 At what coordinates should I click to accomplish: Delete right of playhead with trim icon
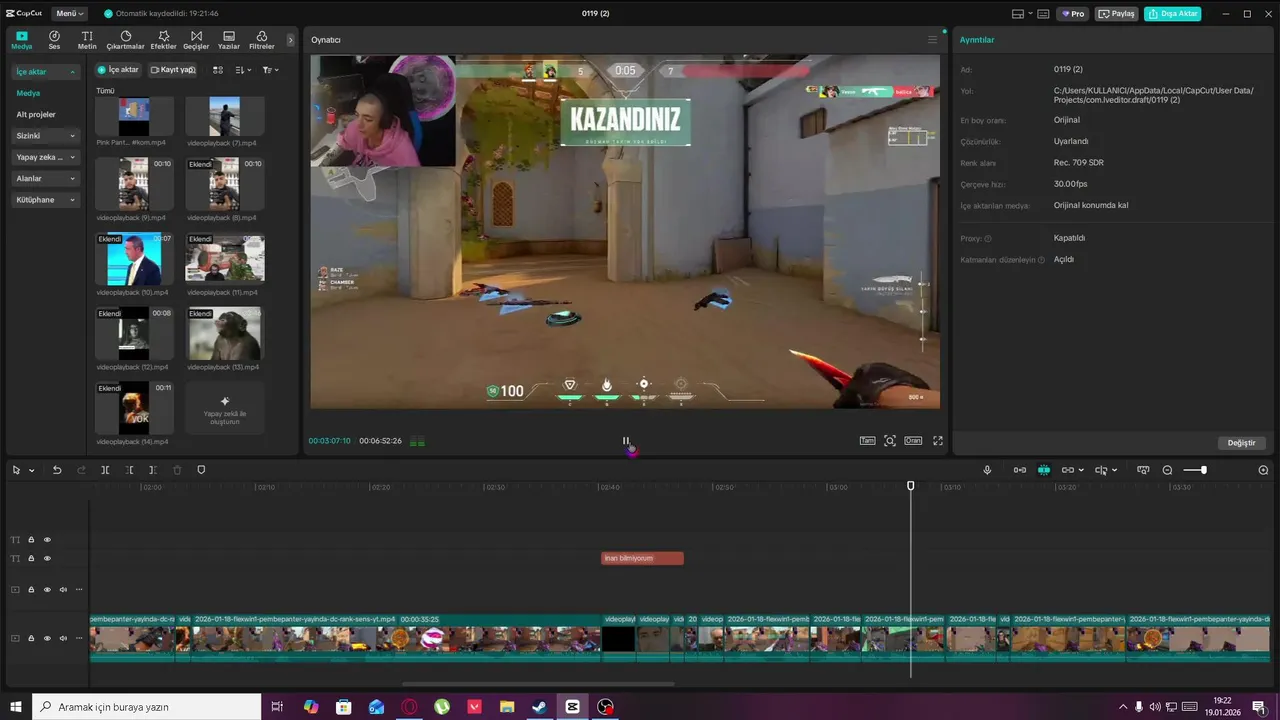click(x=153, y=470)
